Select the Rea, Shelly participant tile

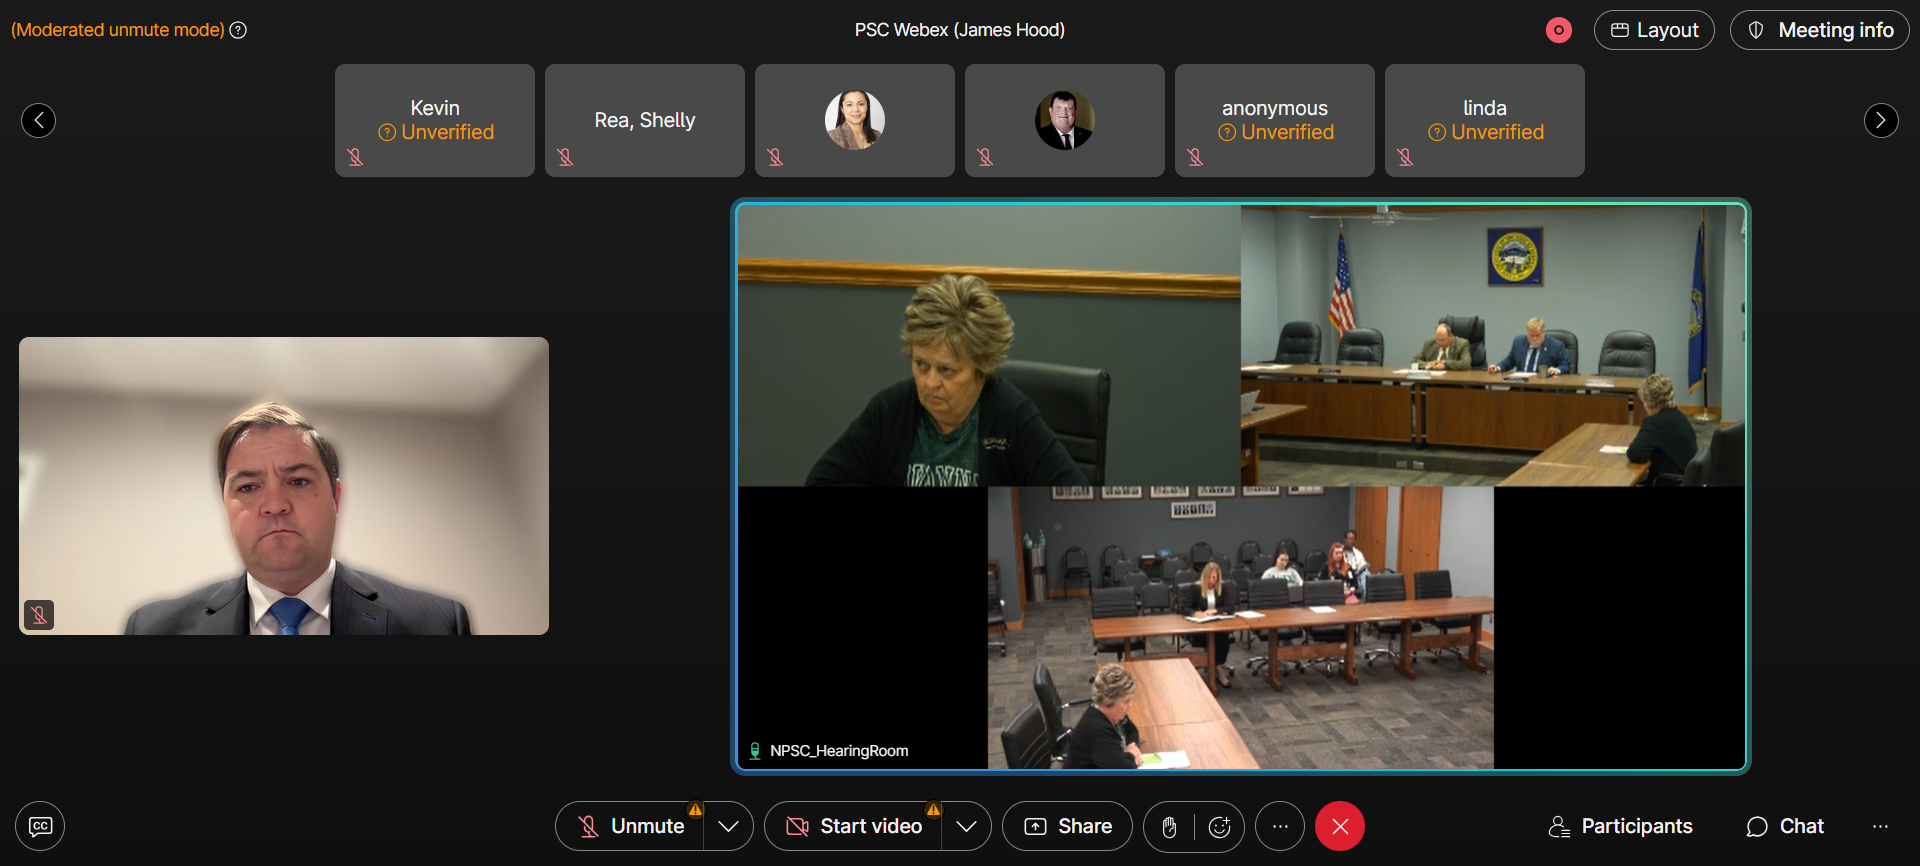(645, 120)
